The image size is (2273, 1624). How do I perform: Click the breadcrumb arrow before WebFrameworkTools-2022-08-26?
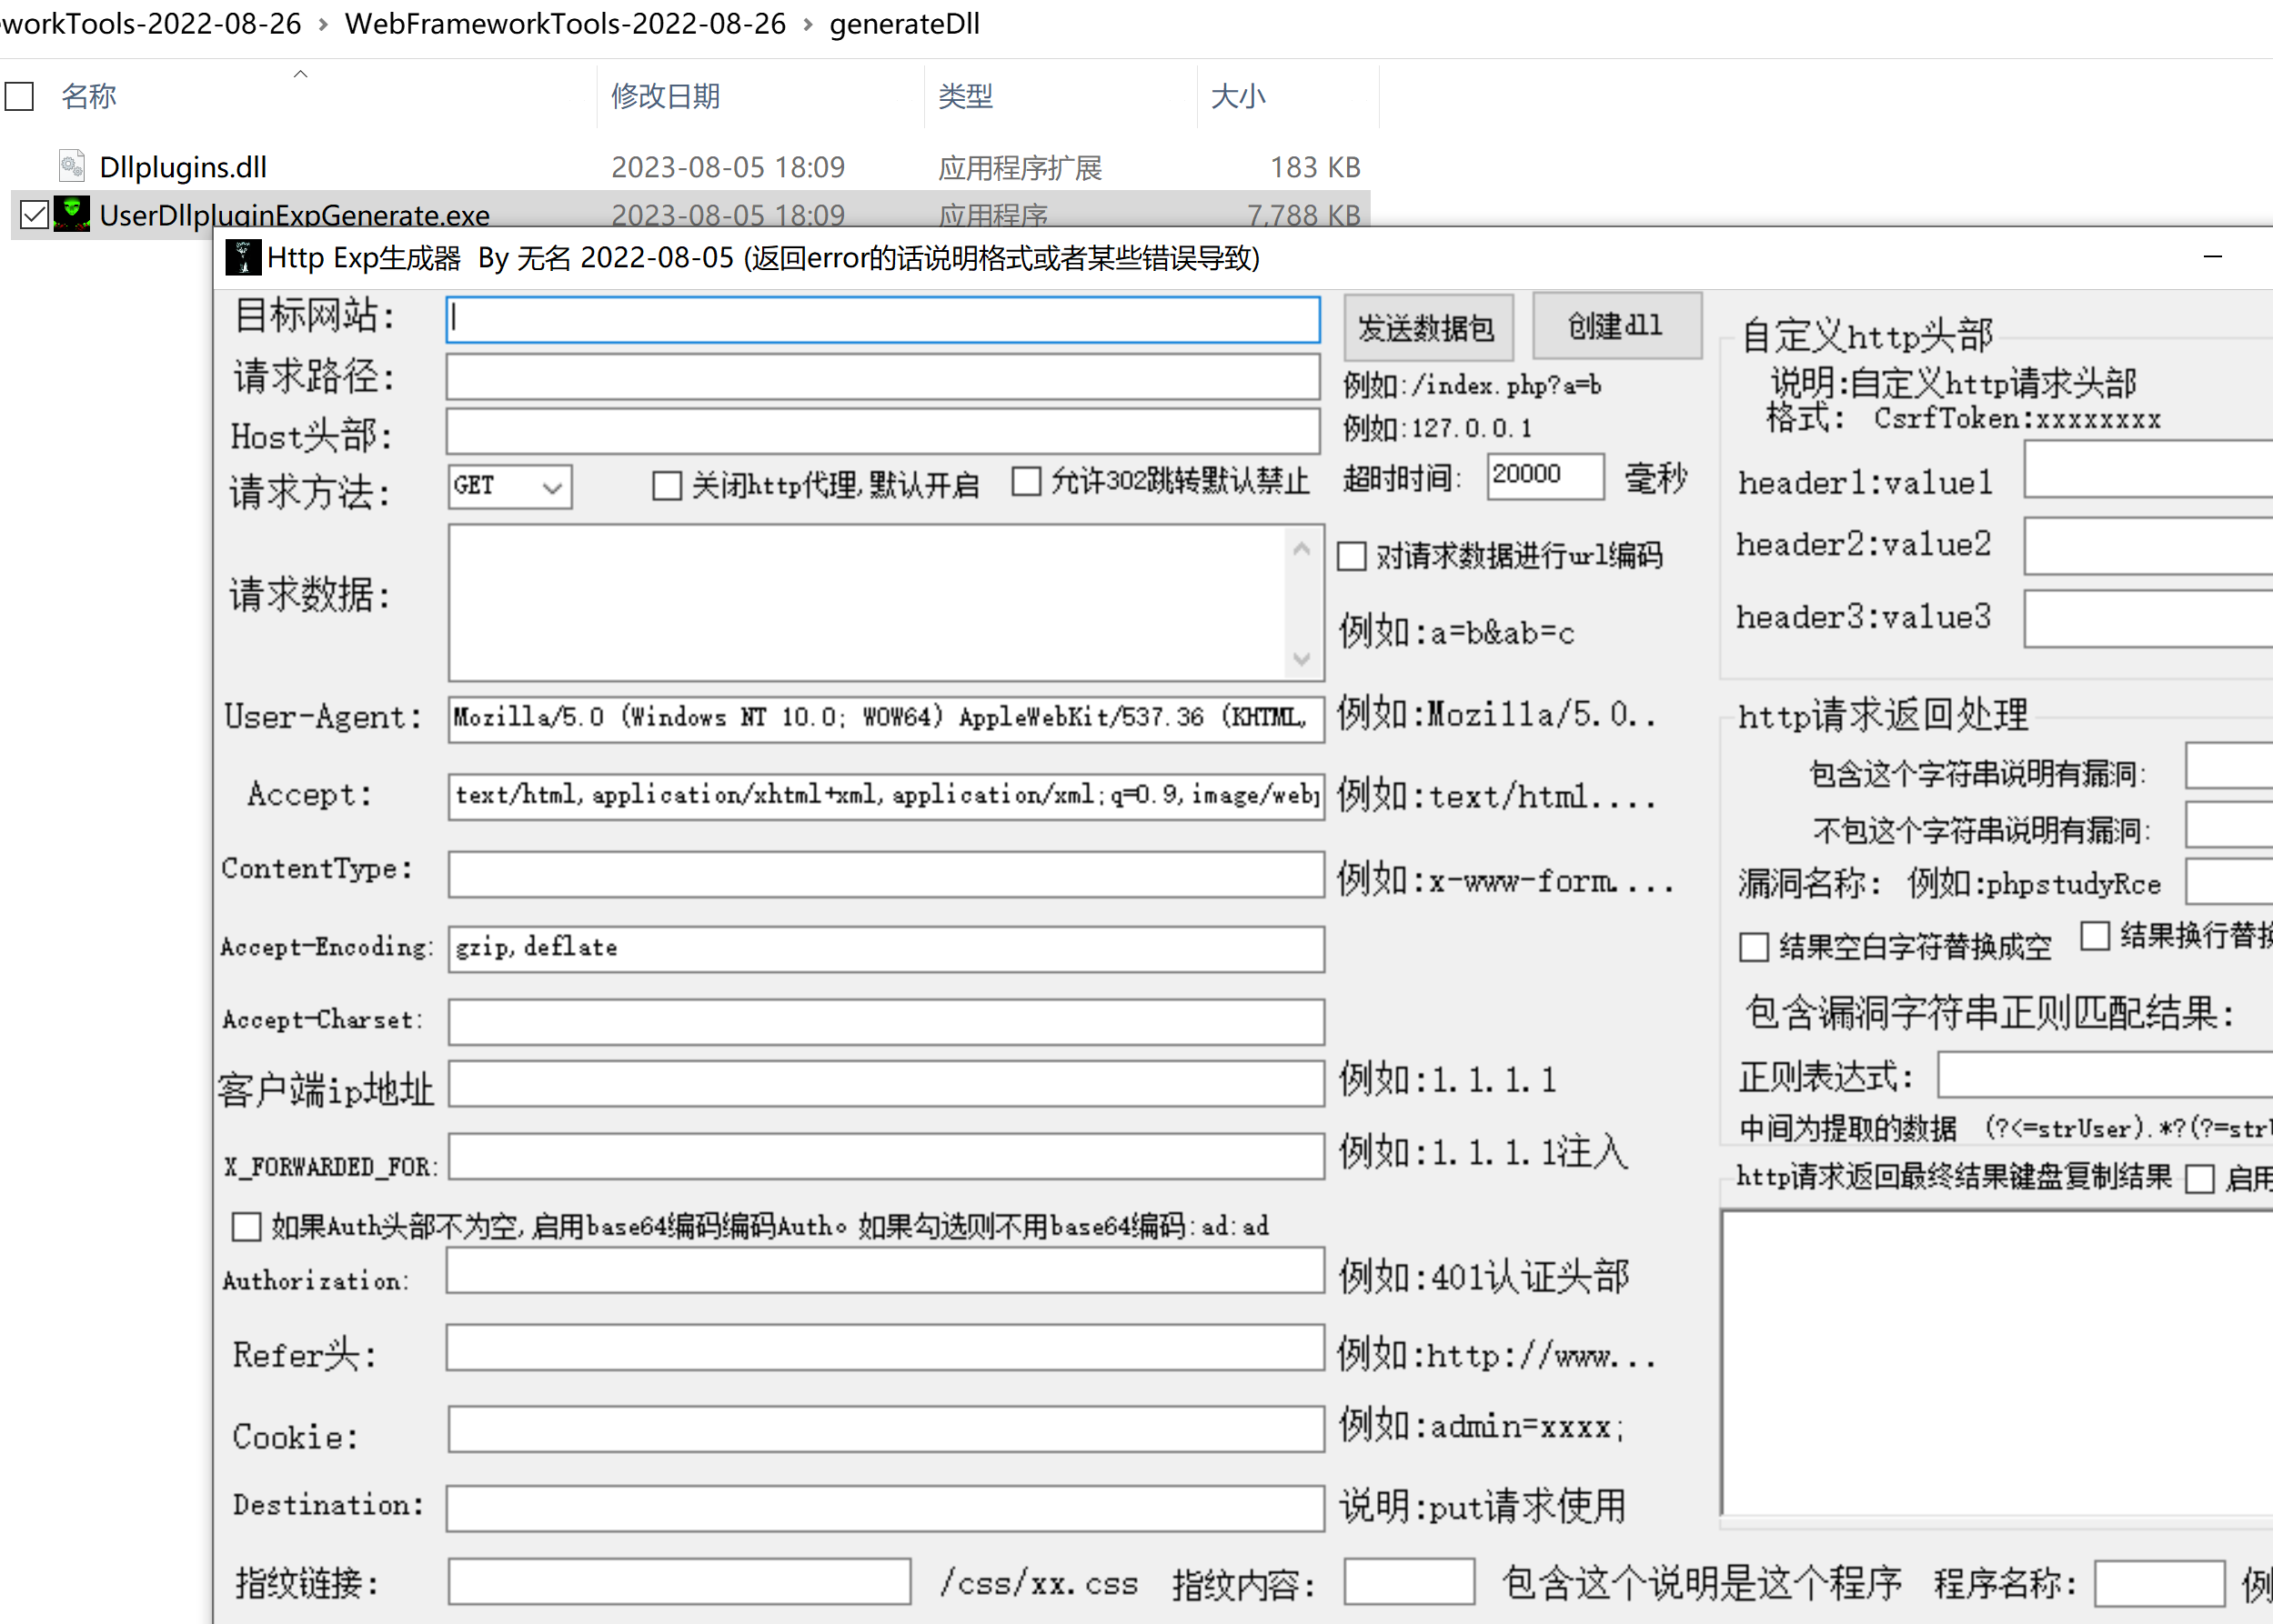click(x=323, y=24)
